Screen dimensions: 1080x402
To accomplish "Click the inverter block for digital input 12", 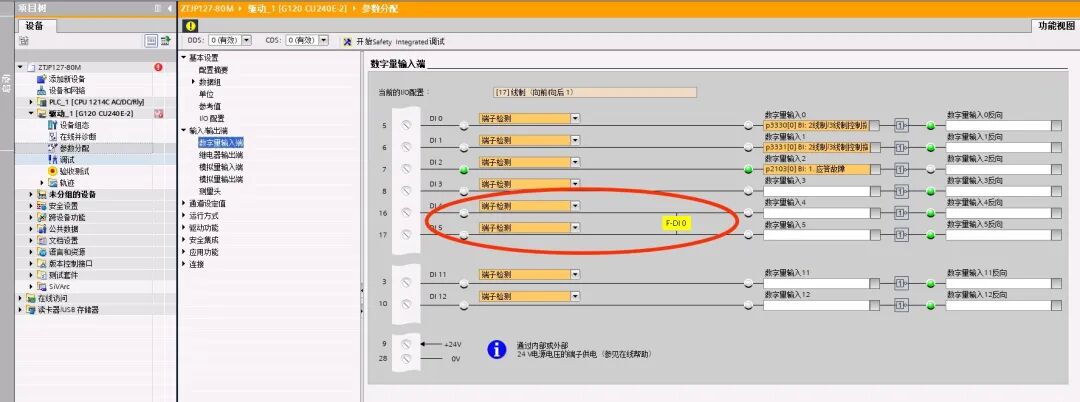I will point(901,305).
